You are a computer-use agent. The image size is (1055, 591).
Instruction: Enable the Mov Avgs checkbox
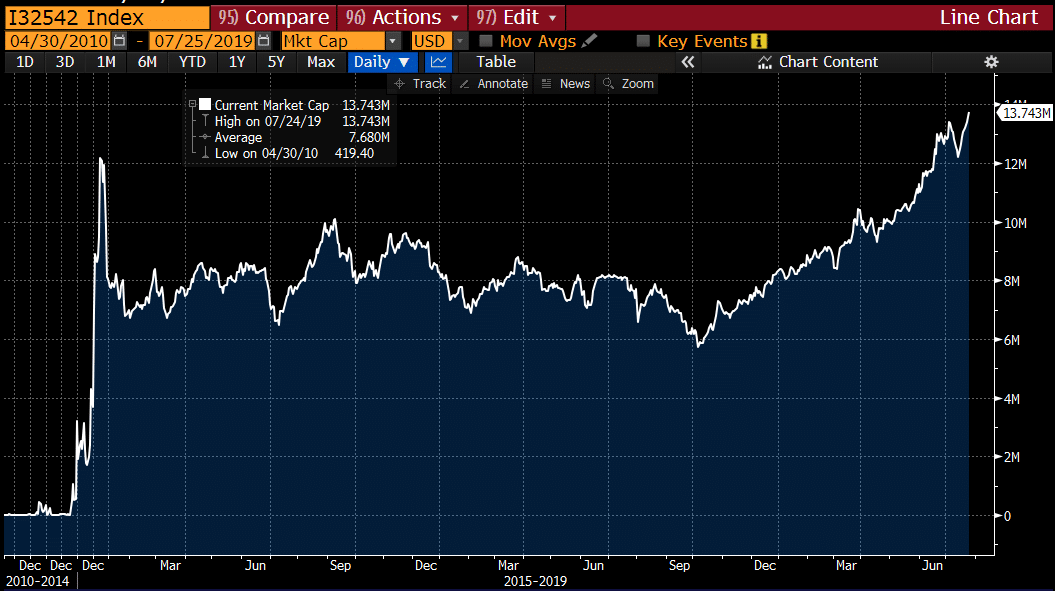click(486, 41)
